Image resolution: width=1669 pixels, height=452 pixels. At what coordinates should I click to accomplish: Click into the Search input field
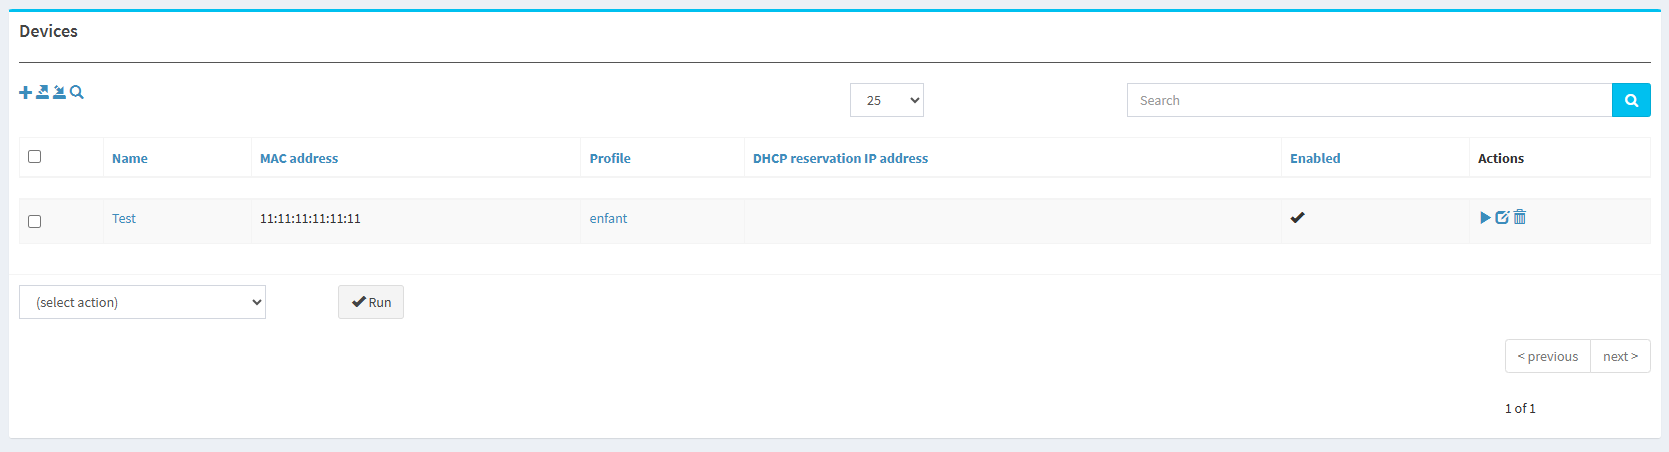click(x=1369, y=100)
